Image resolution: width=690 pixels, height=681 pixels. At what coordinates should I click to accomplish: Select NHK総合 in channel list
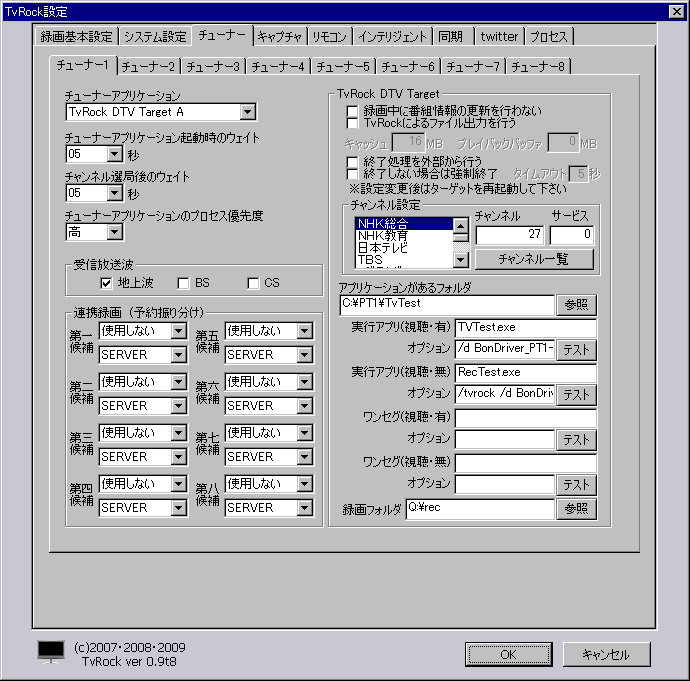(x=404, y=224)
